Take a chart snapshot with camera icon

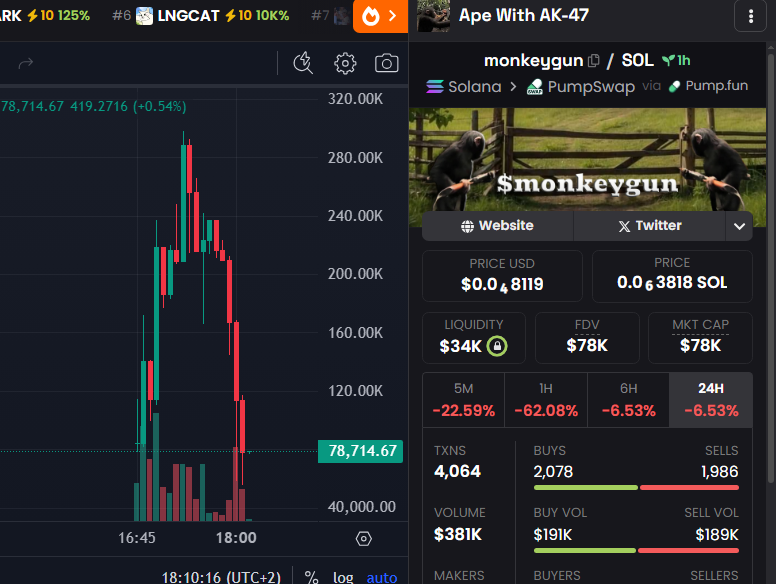tap(387, 63)
